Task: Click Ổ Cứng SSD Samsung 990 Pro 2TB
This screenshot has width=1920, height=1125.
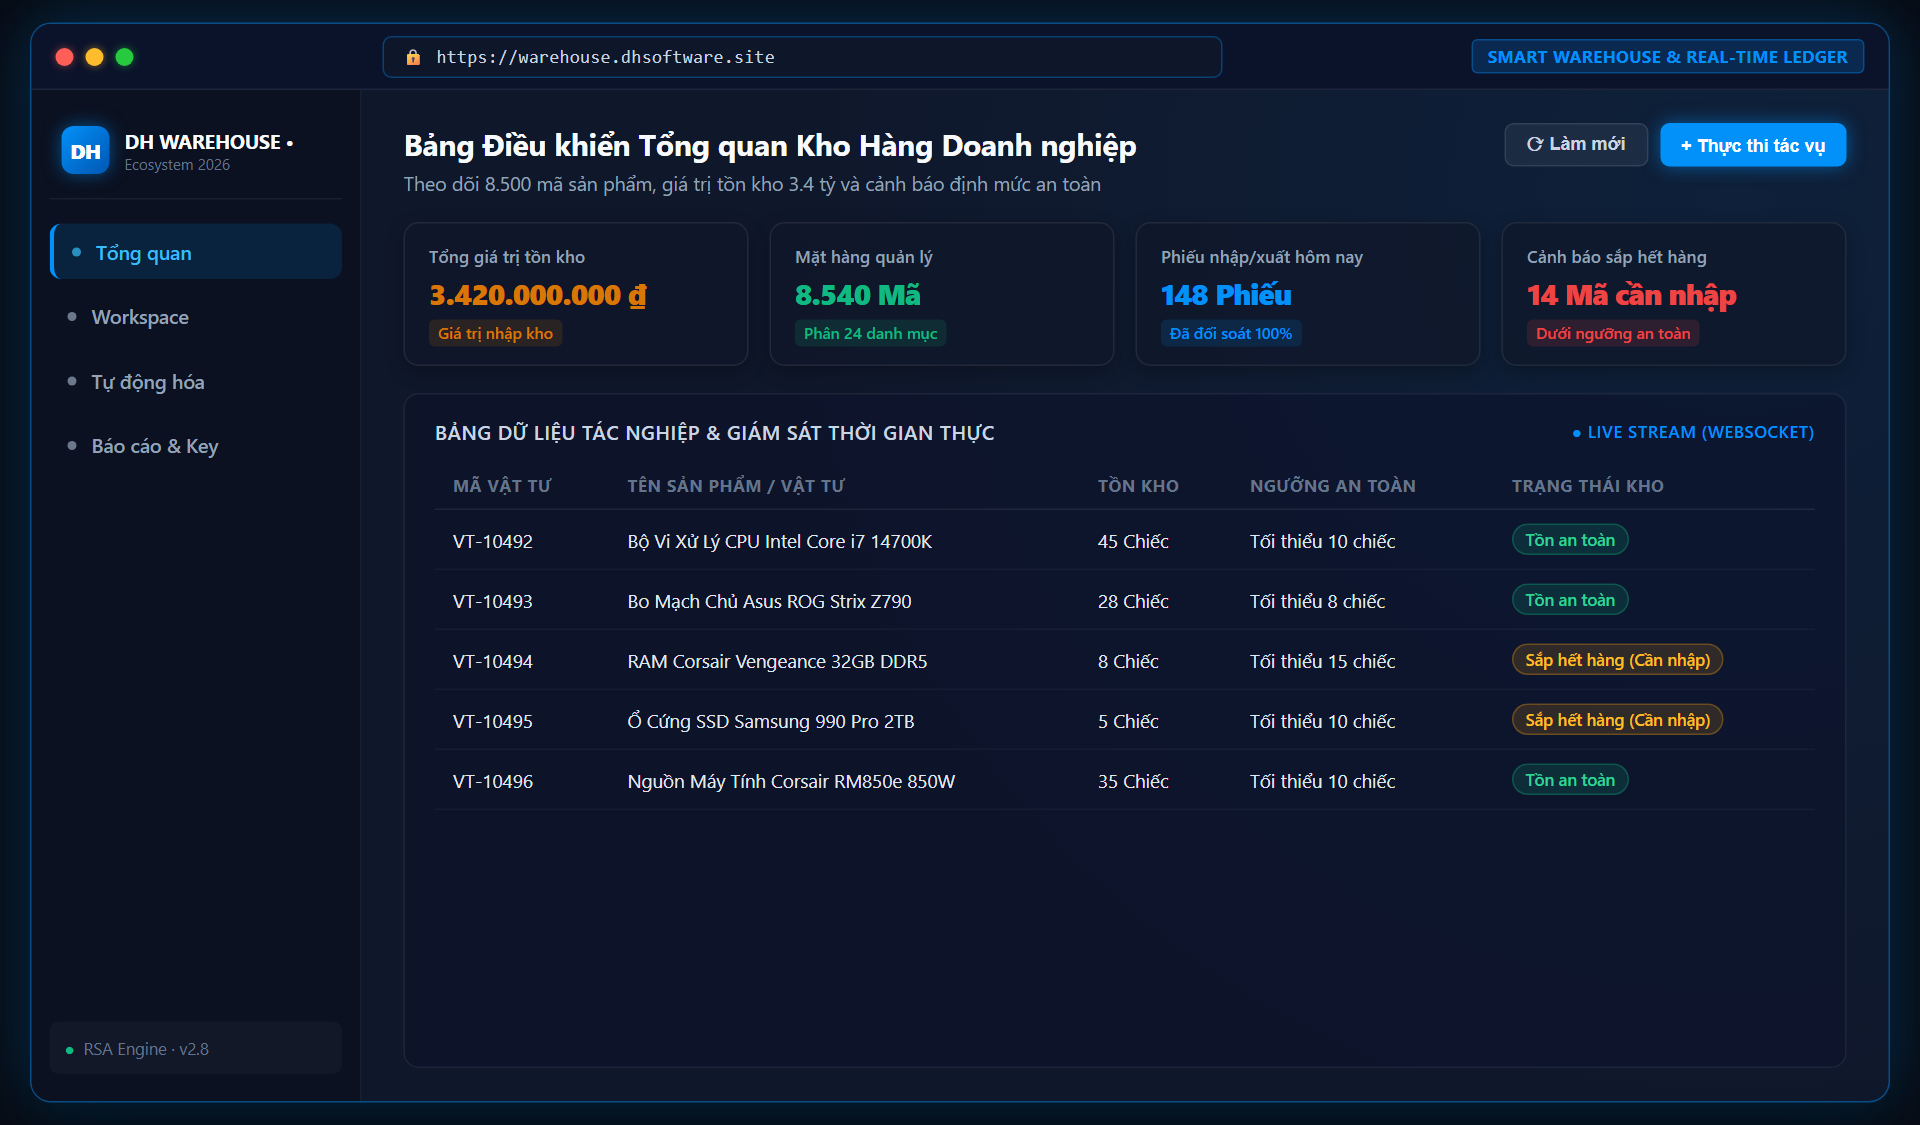Action: coord(771,721)
